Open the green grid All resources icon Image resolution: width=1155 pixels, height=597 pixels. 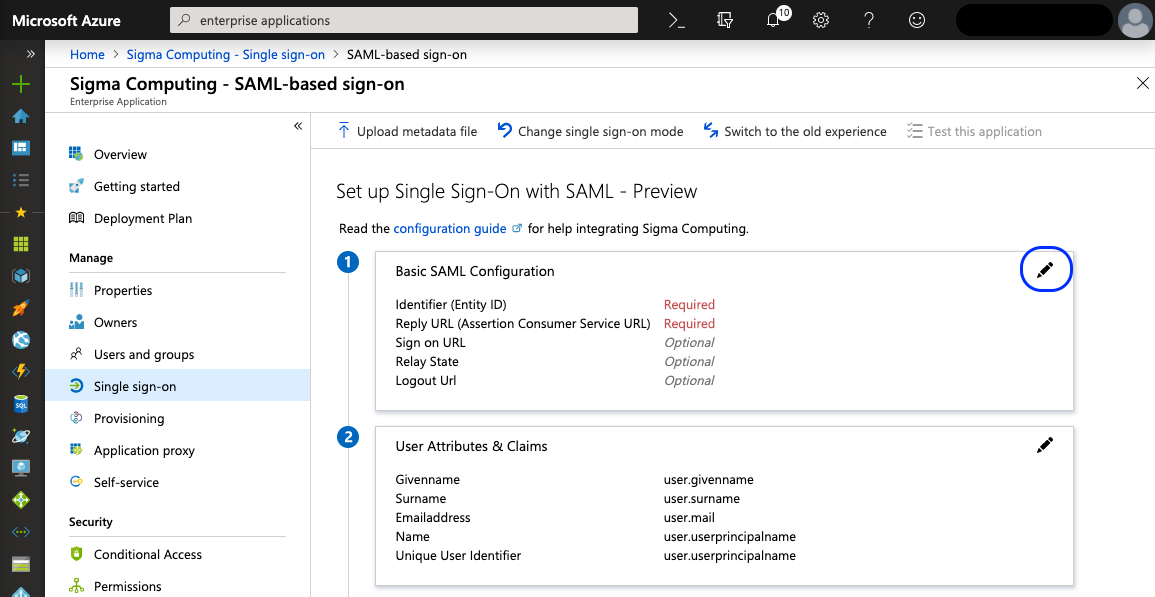coord(21,244)
